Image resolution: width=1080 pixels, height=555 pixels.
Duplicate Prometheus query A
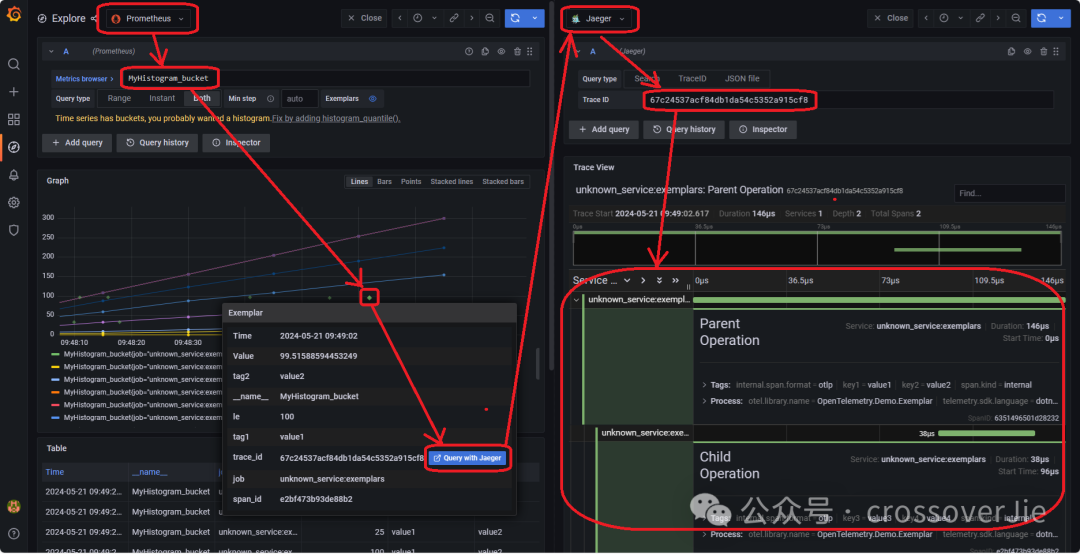point(485,51)
